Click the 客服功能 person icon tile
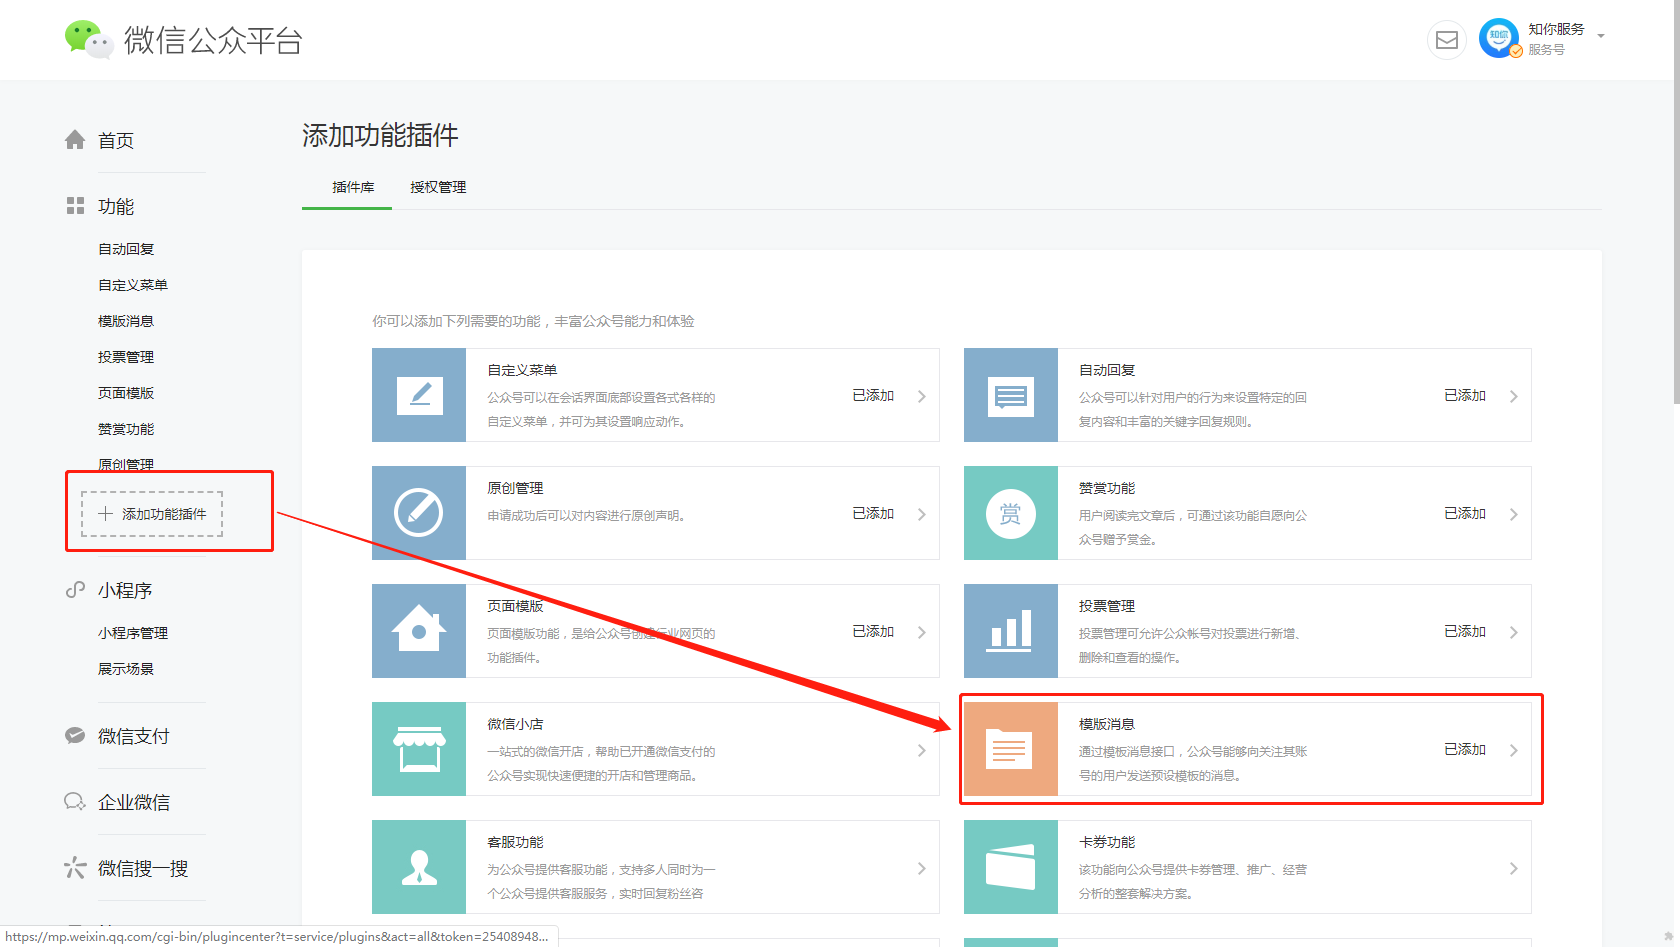Screen dimensions: 1680x947 [x=419, y=867]
